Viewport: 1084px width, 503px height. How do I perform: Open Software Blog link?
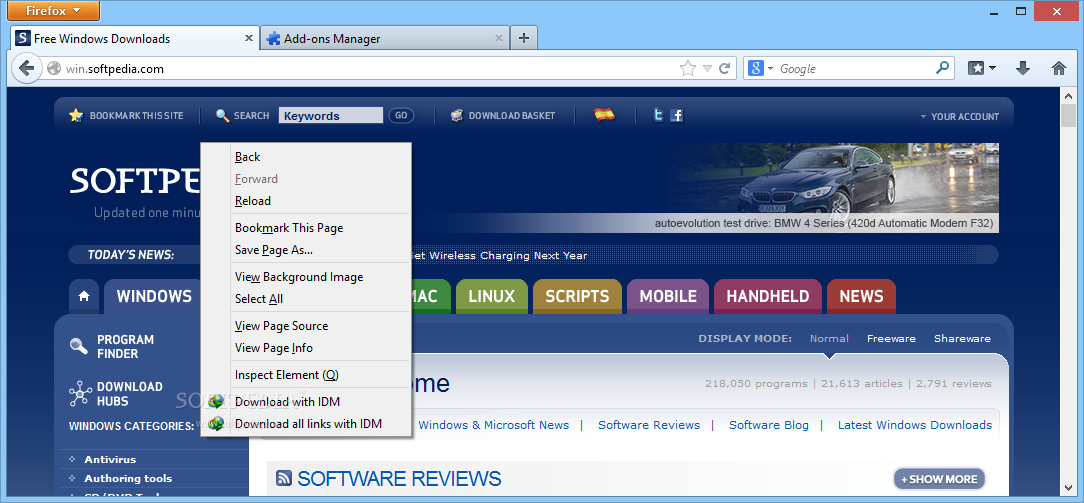[769, 425]
